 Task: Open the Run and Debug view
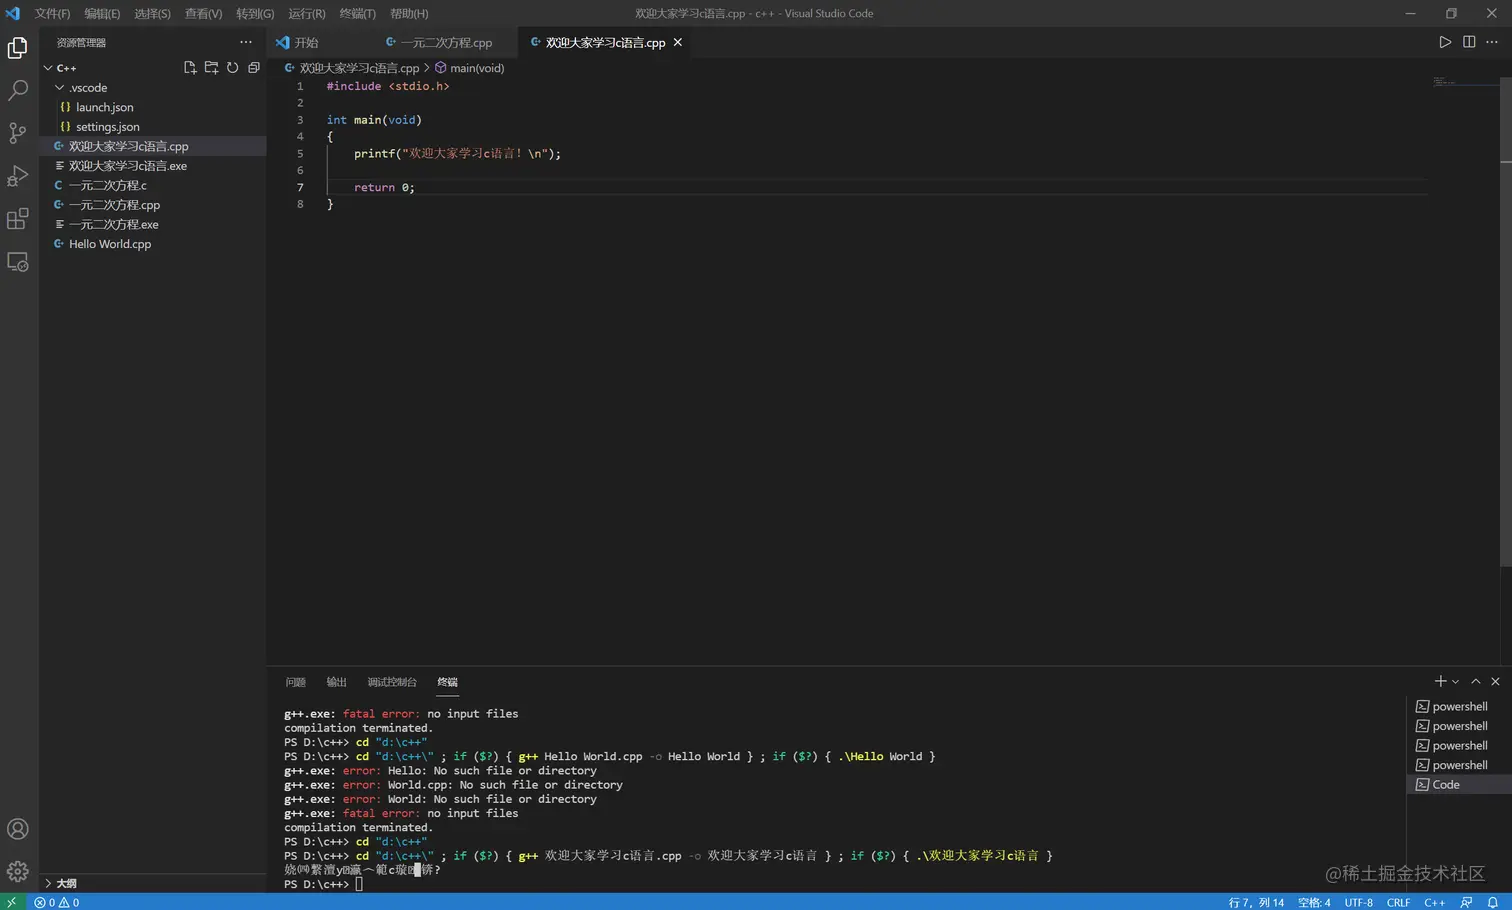18,176
